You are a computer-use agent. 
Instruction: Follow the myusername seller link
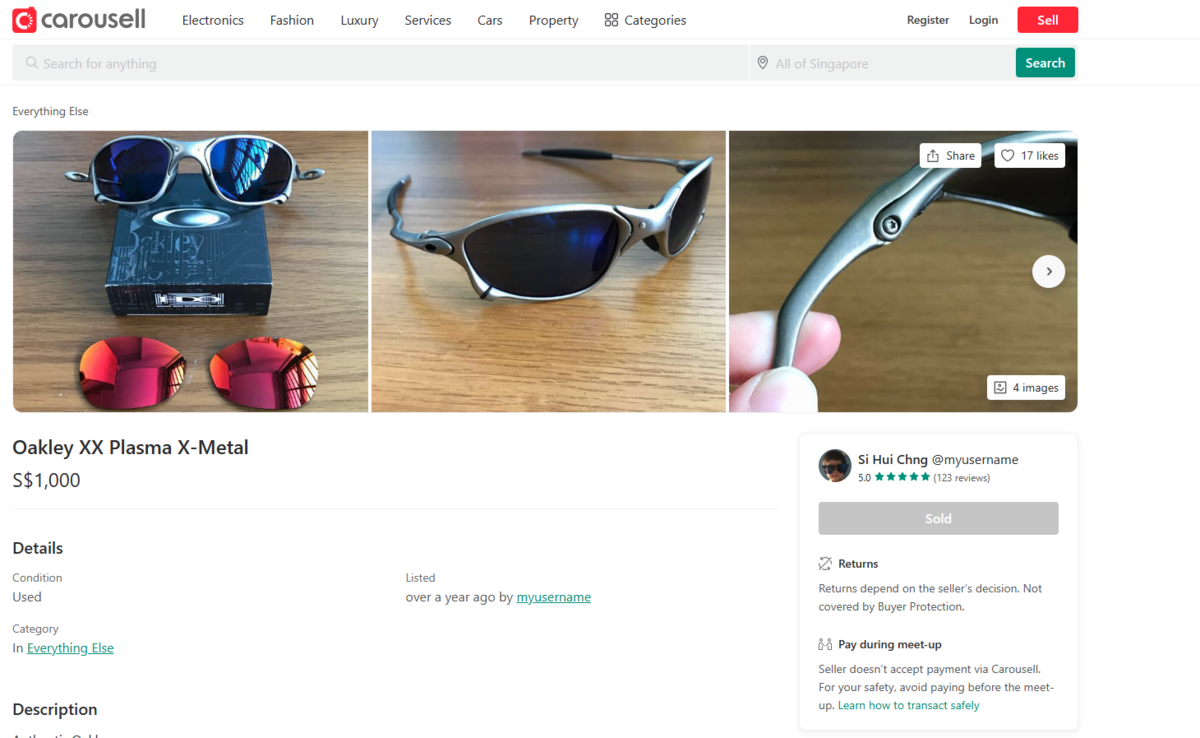553,597
